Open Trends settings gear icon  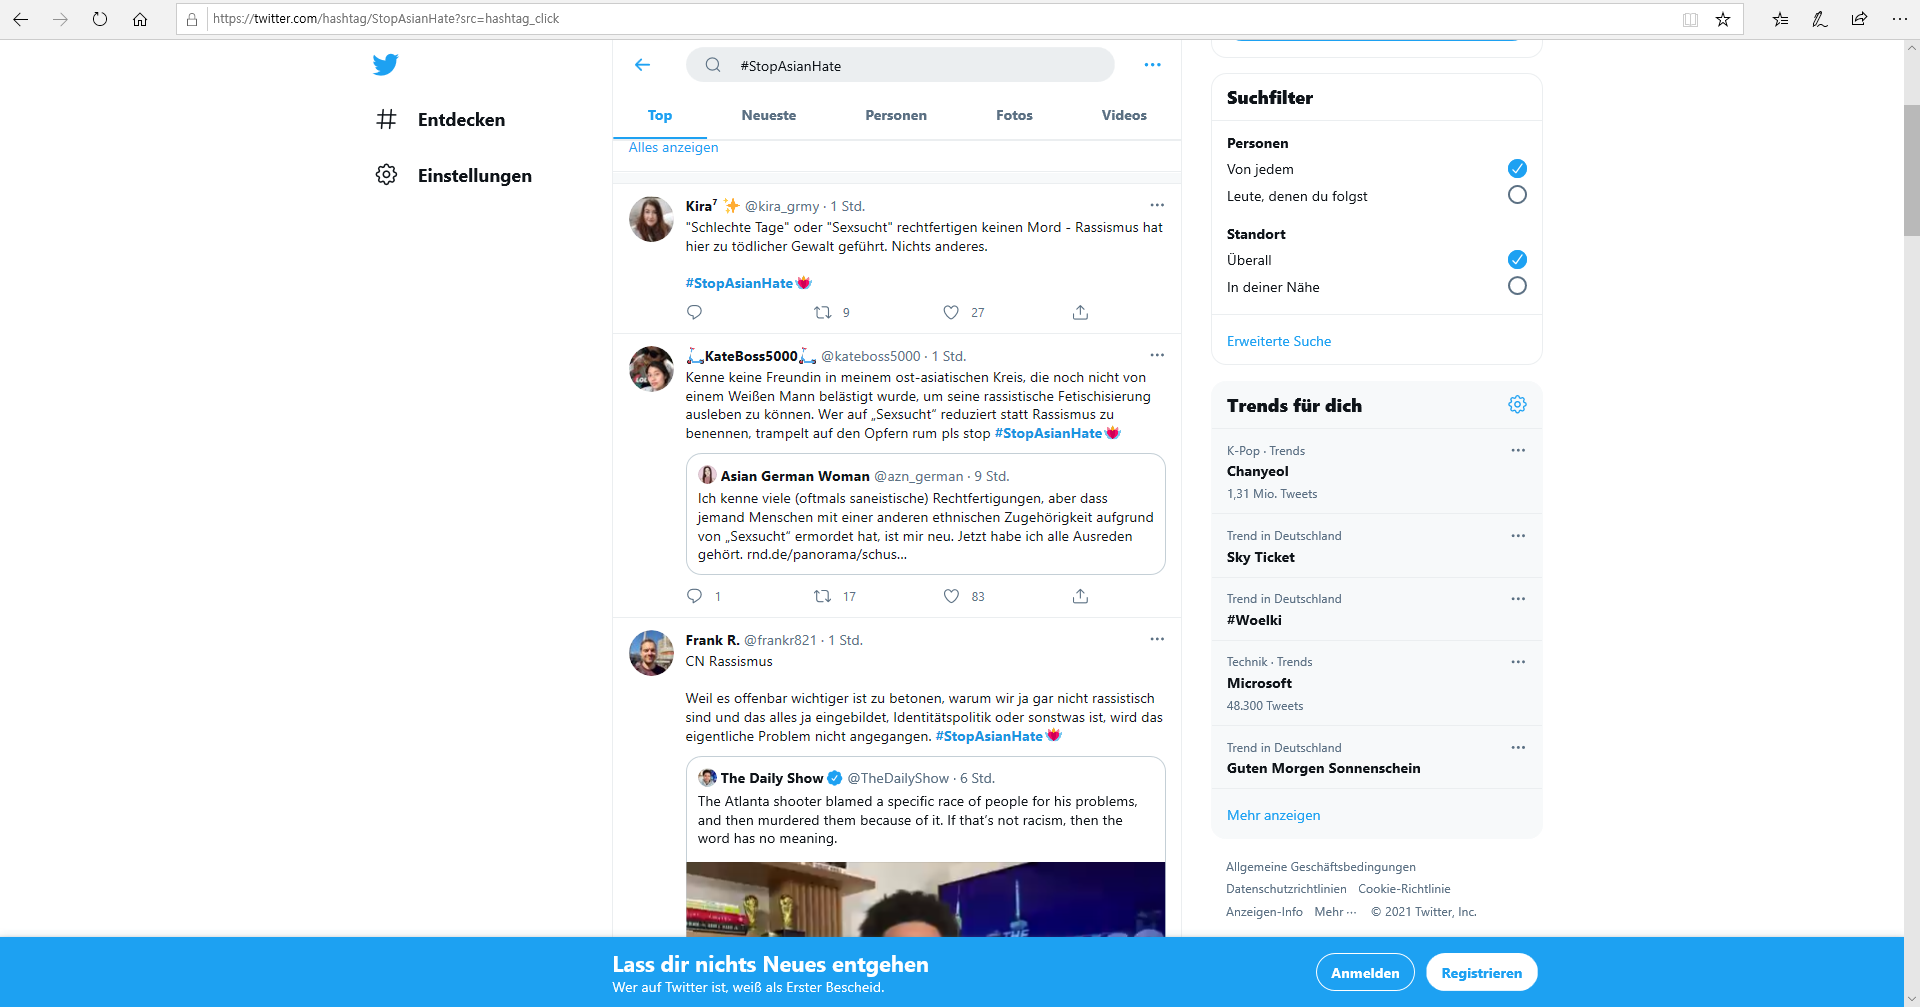click(x=1517, y=405)
